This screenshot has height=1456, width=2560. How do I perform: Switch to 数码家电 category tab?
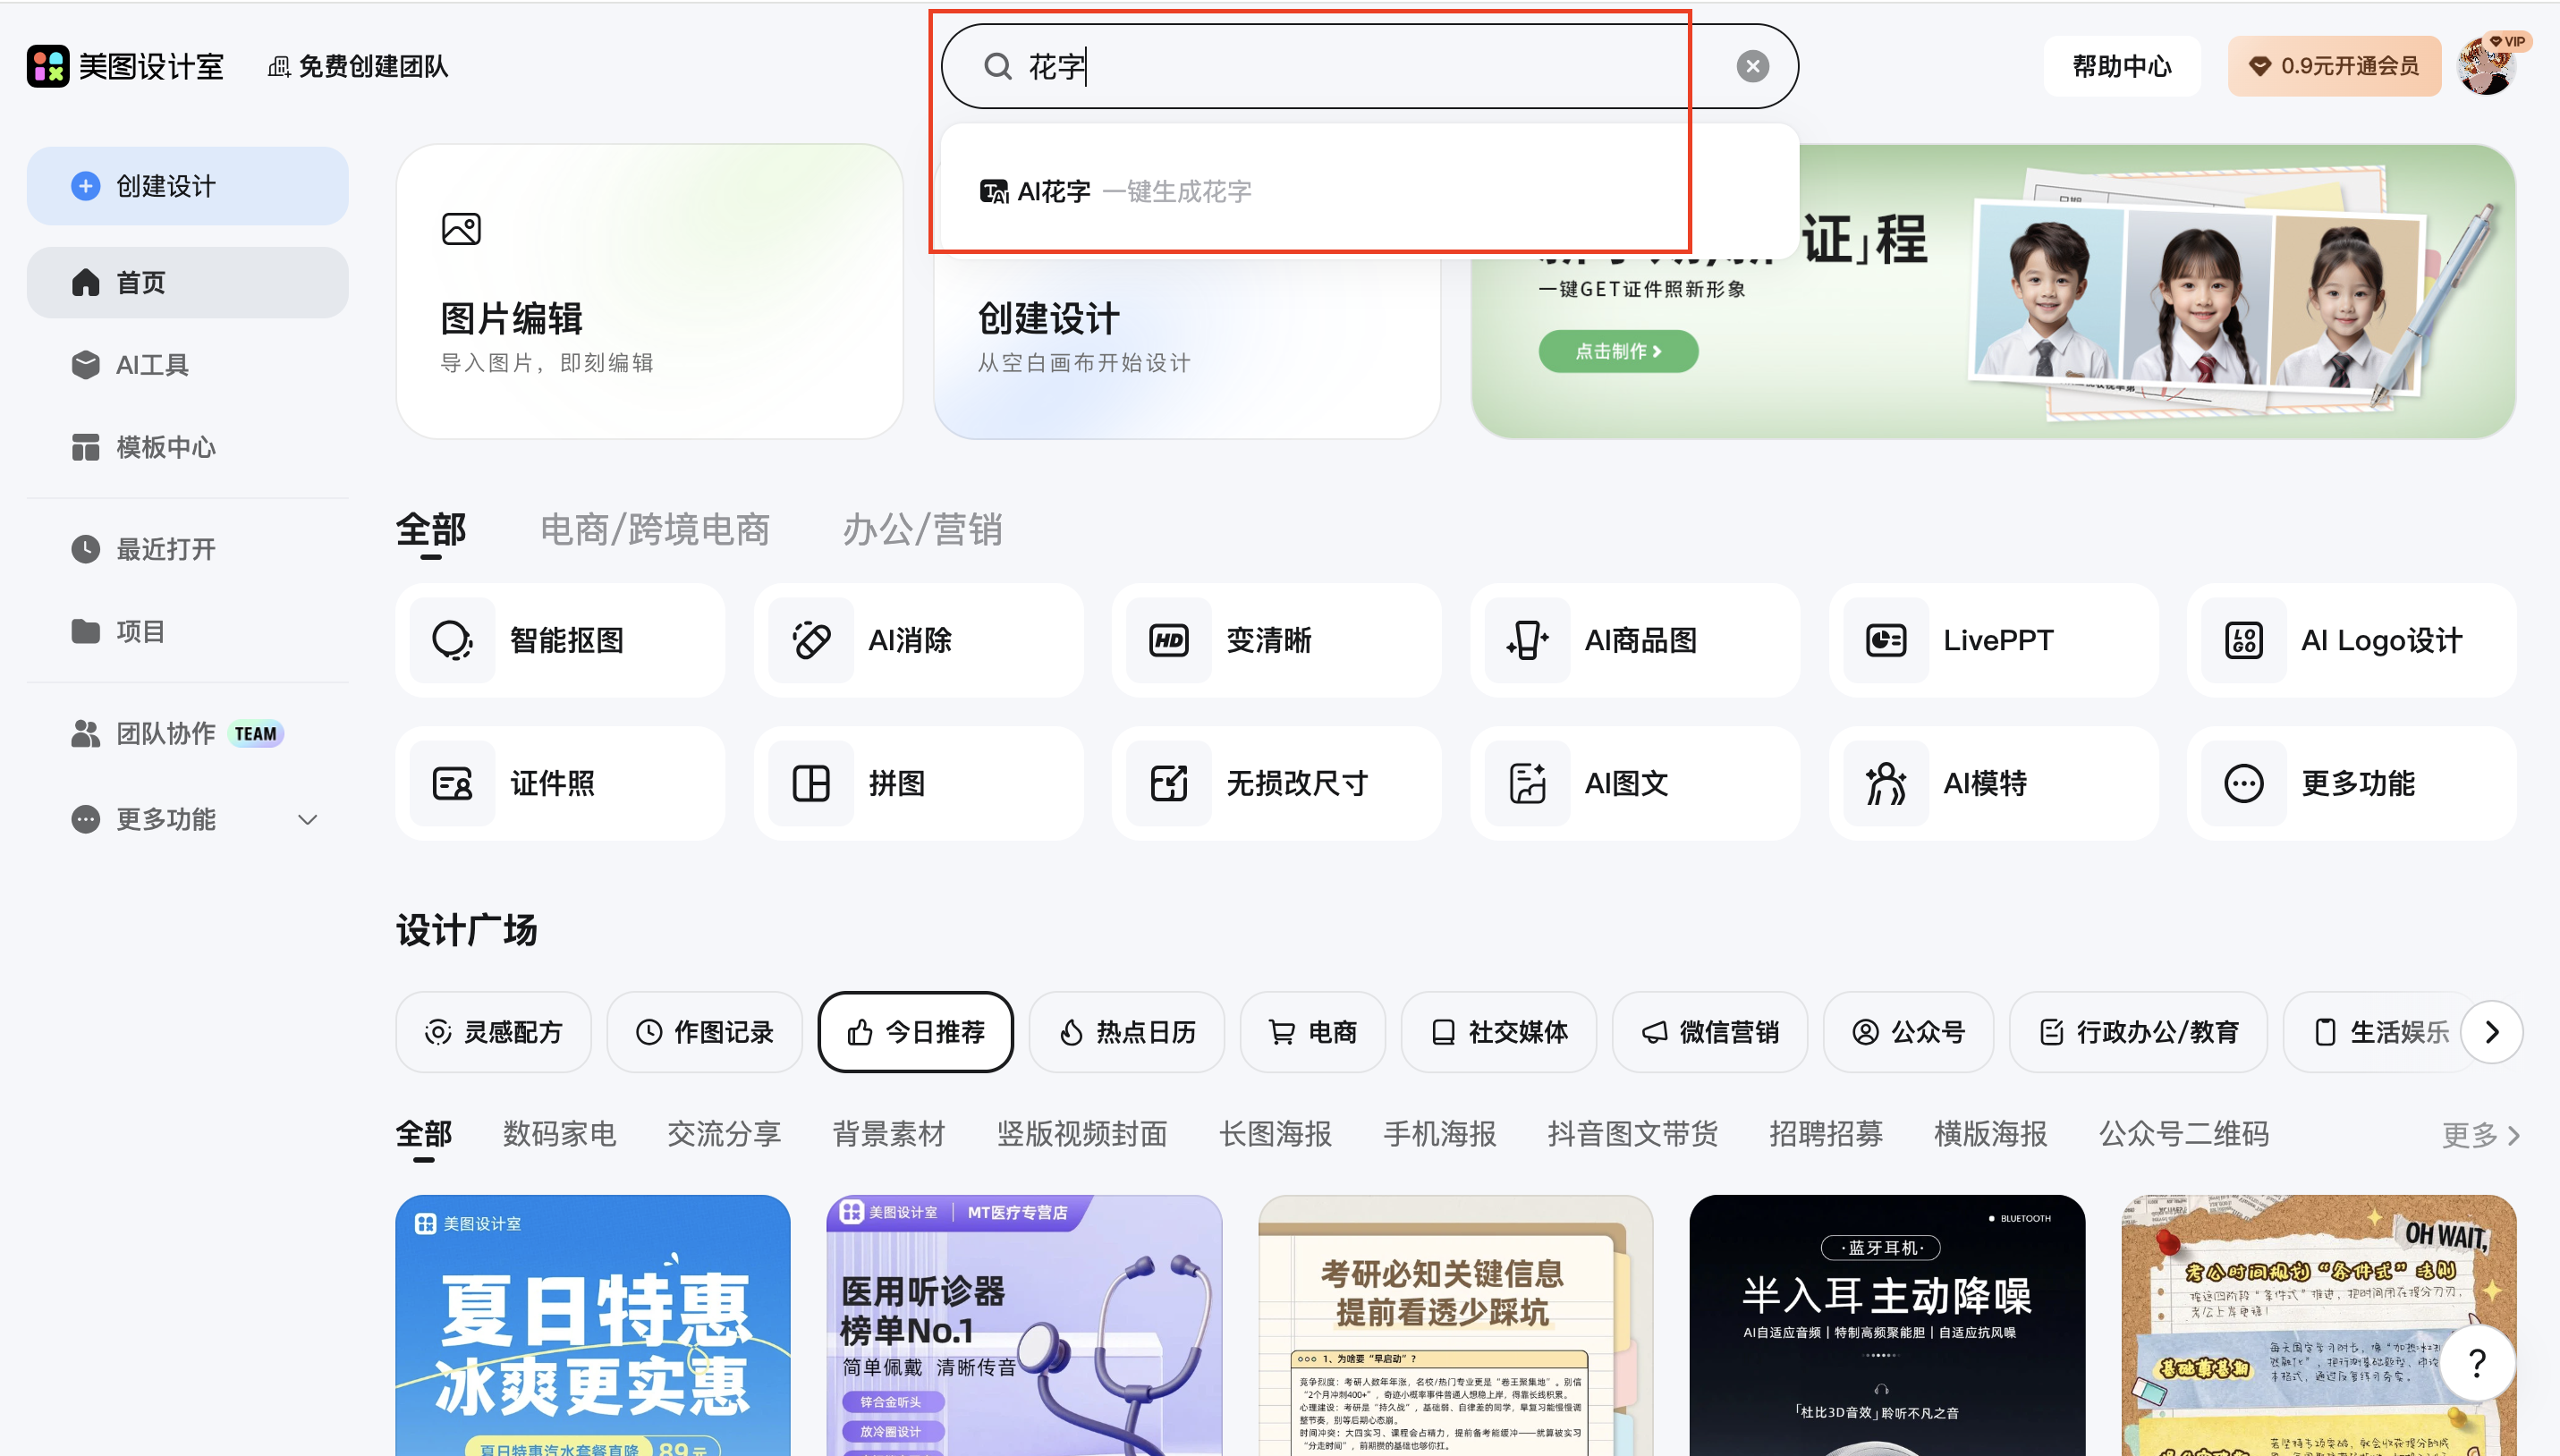(x=559, y=1134)
